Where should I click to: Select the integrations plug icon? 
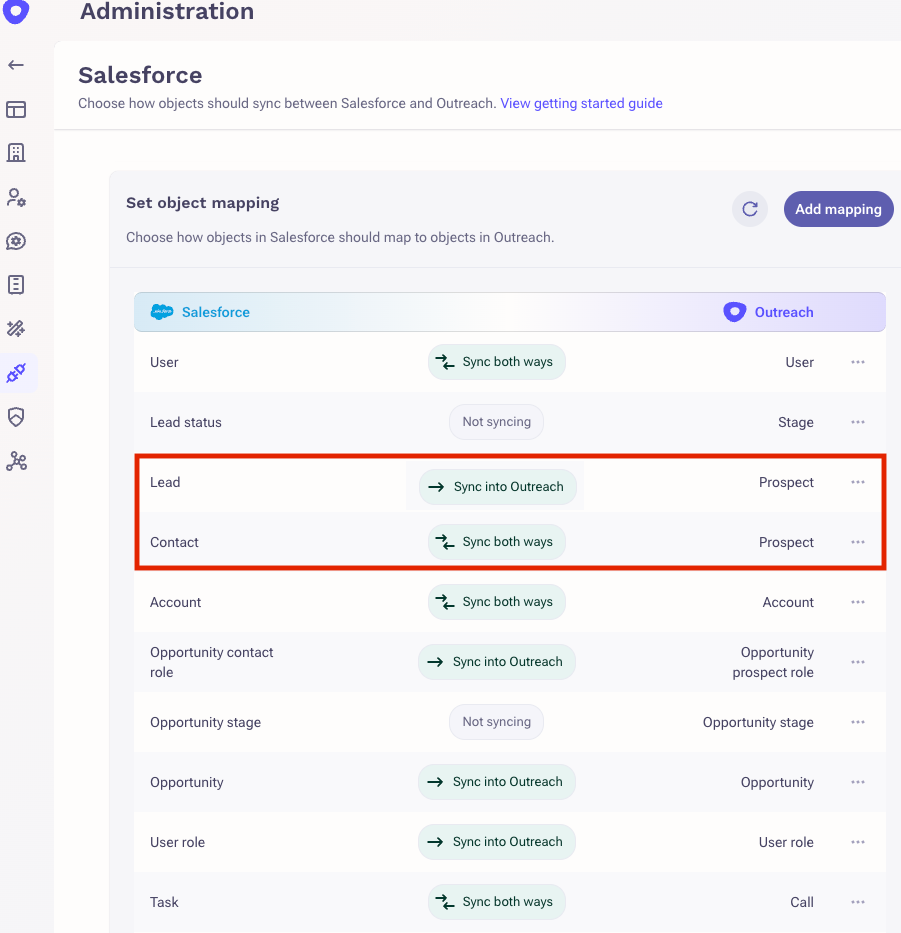tap(16, 373)
